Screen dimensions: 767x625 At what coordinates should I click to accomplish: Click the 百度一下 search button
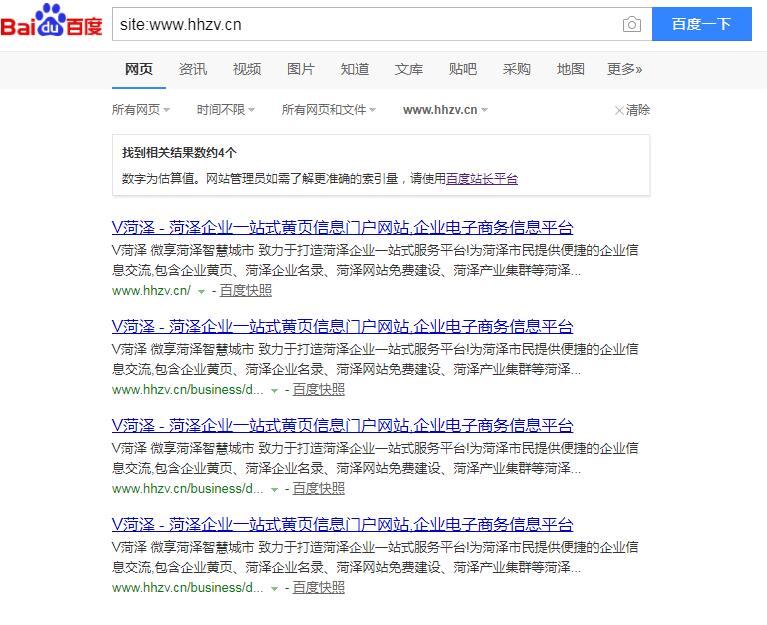click(x=701, y=24)
